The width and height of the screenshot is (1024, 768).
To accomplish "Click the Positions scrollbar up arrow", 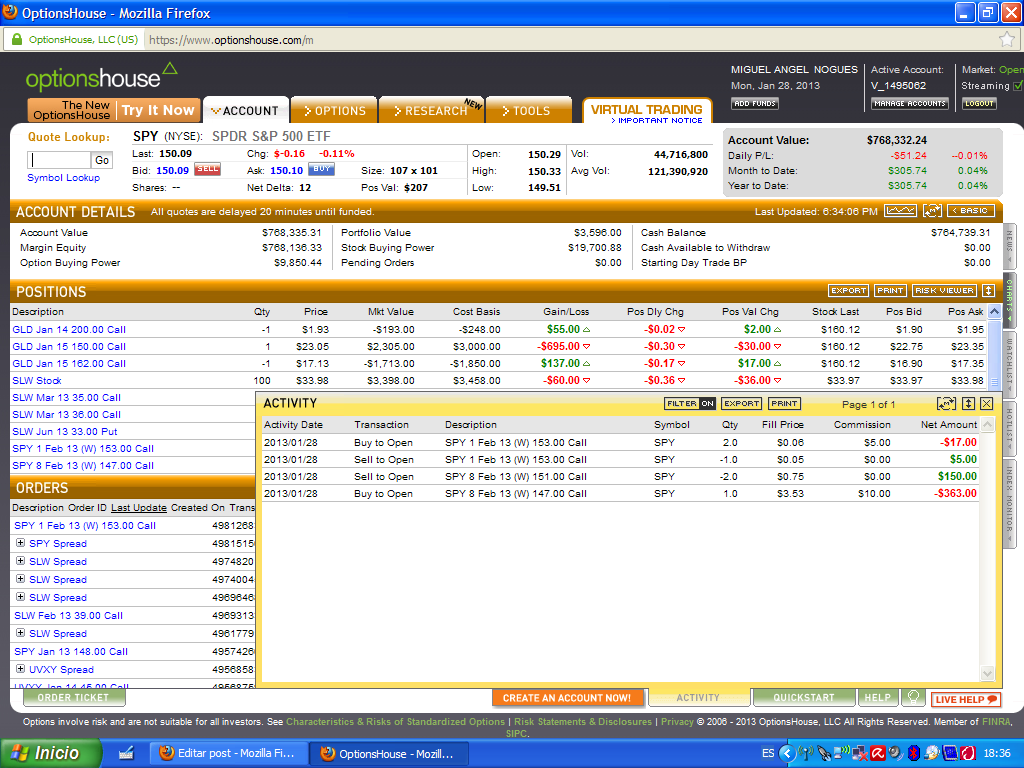I will pyautogui.click(x=994, y=312).
